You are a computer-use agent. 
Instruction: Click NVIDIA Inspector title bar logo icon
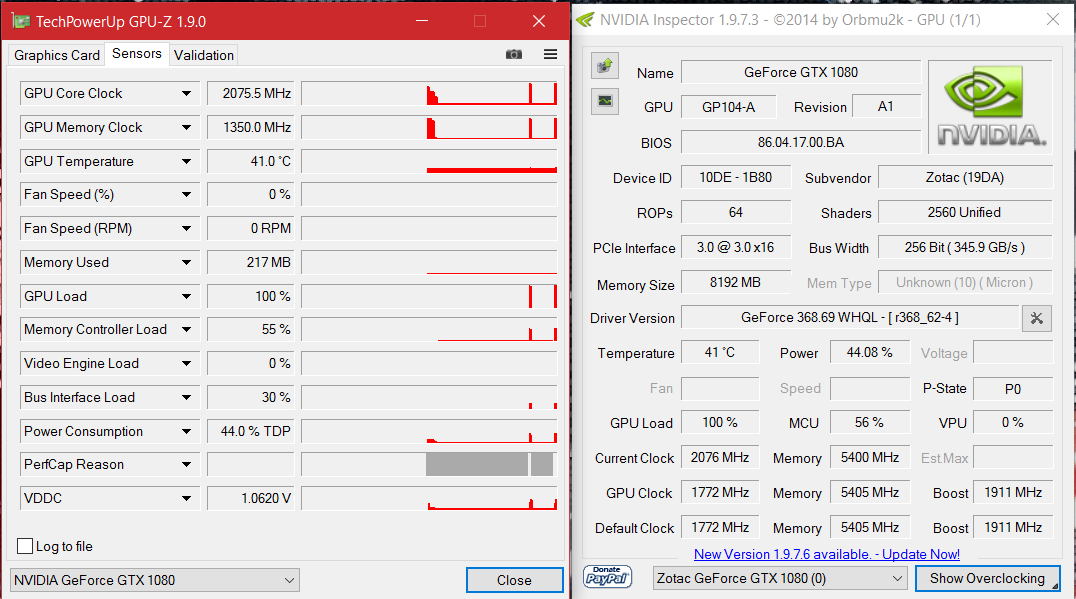tap(585, 20)
